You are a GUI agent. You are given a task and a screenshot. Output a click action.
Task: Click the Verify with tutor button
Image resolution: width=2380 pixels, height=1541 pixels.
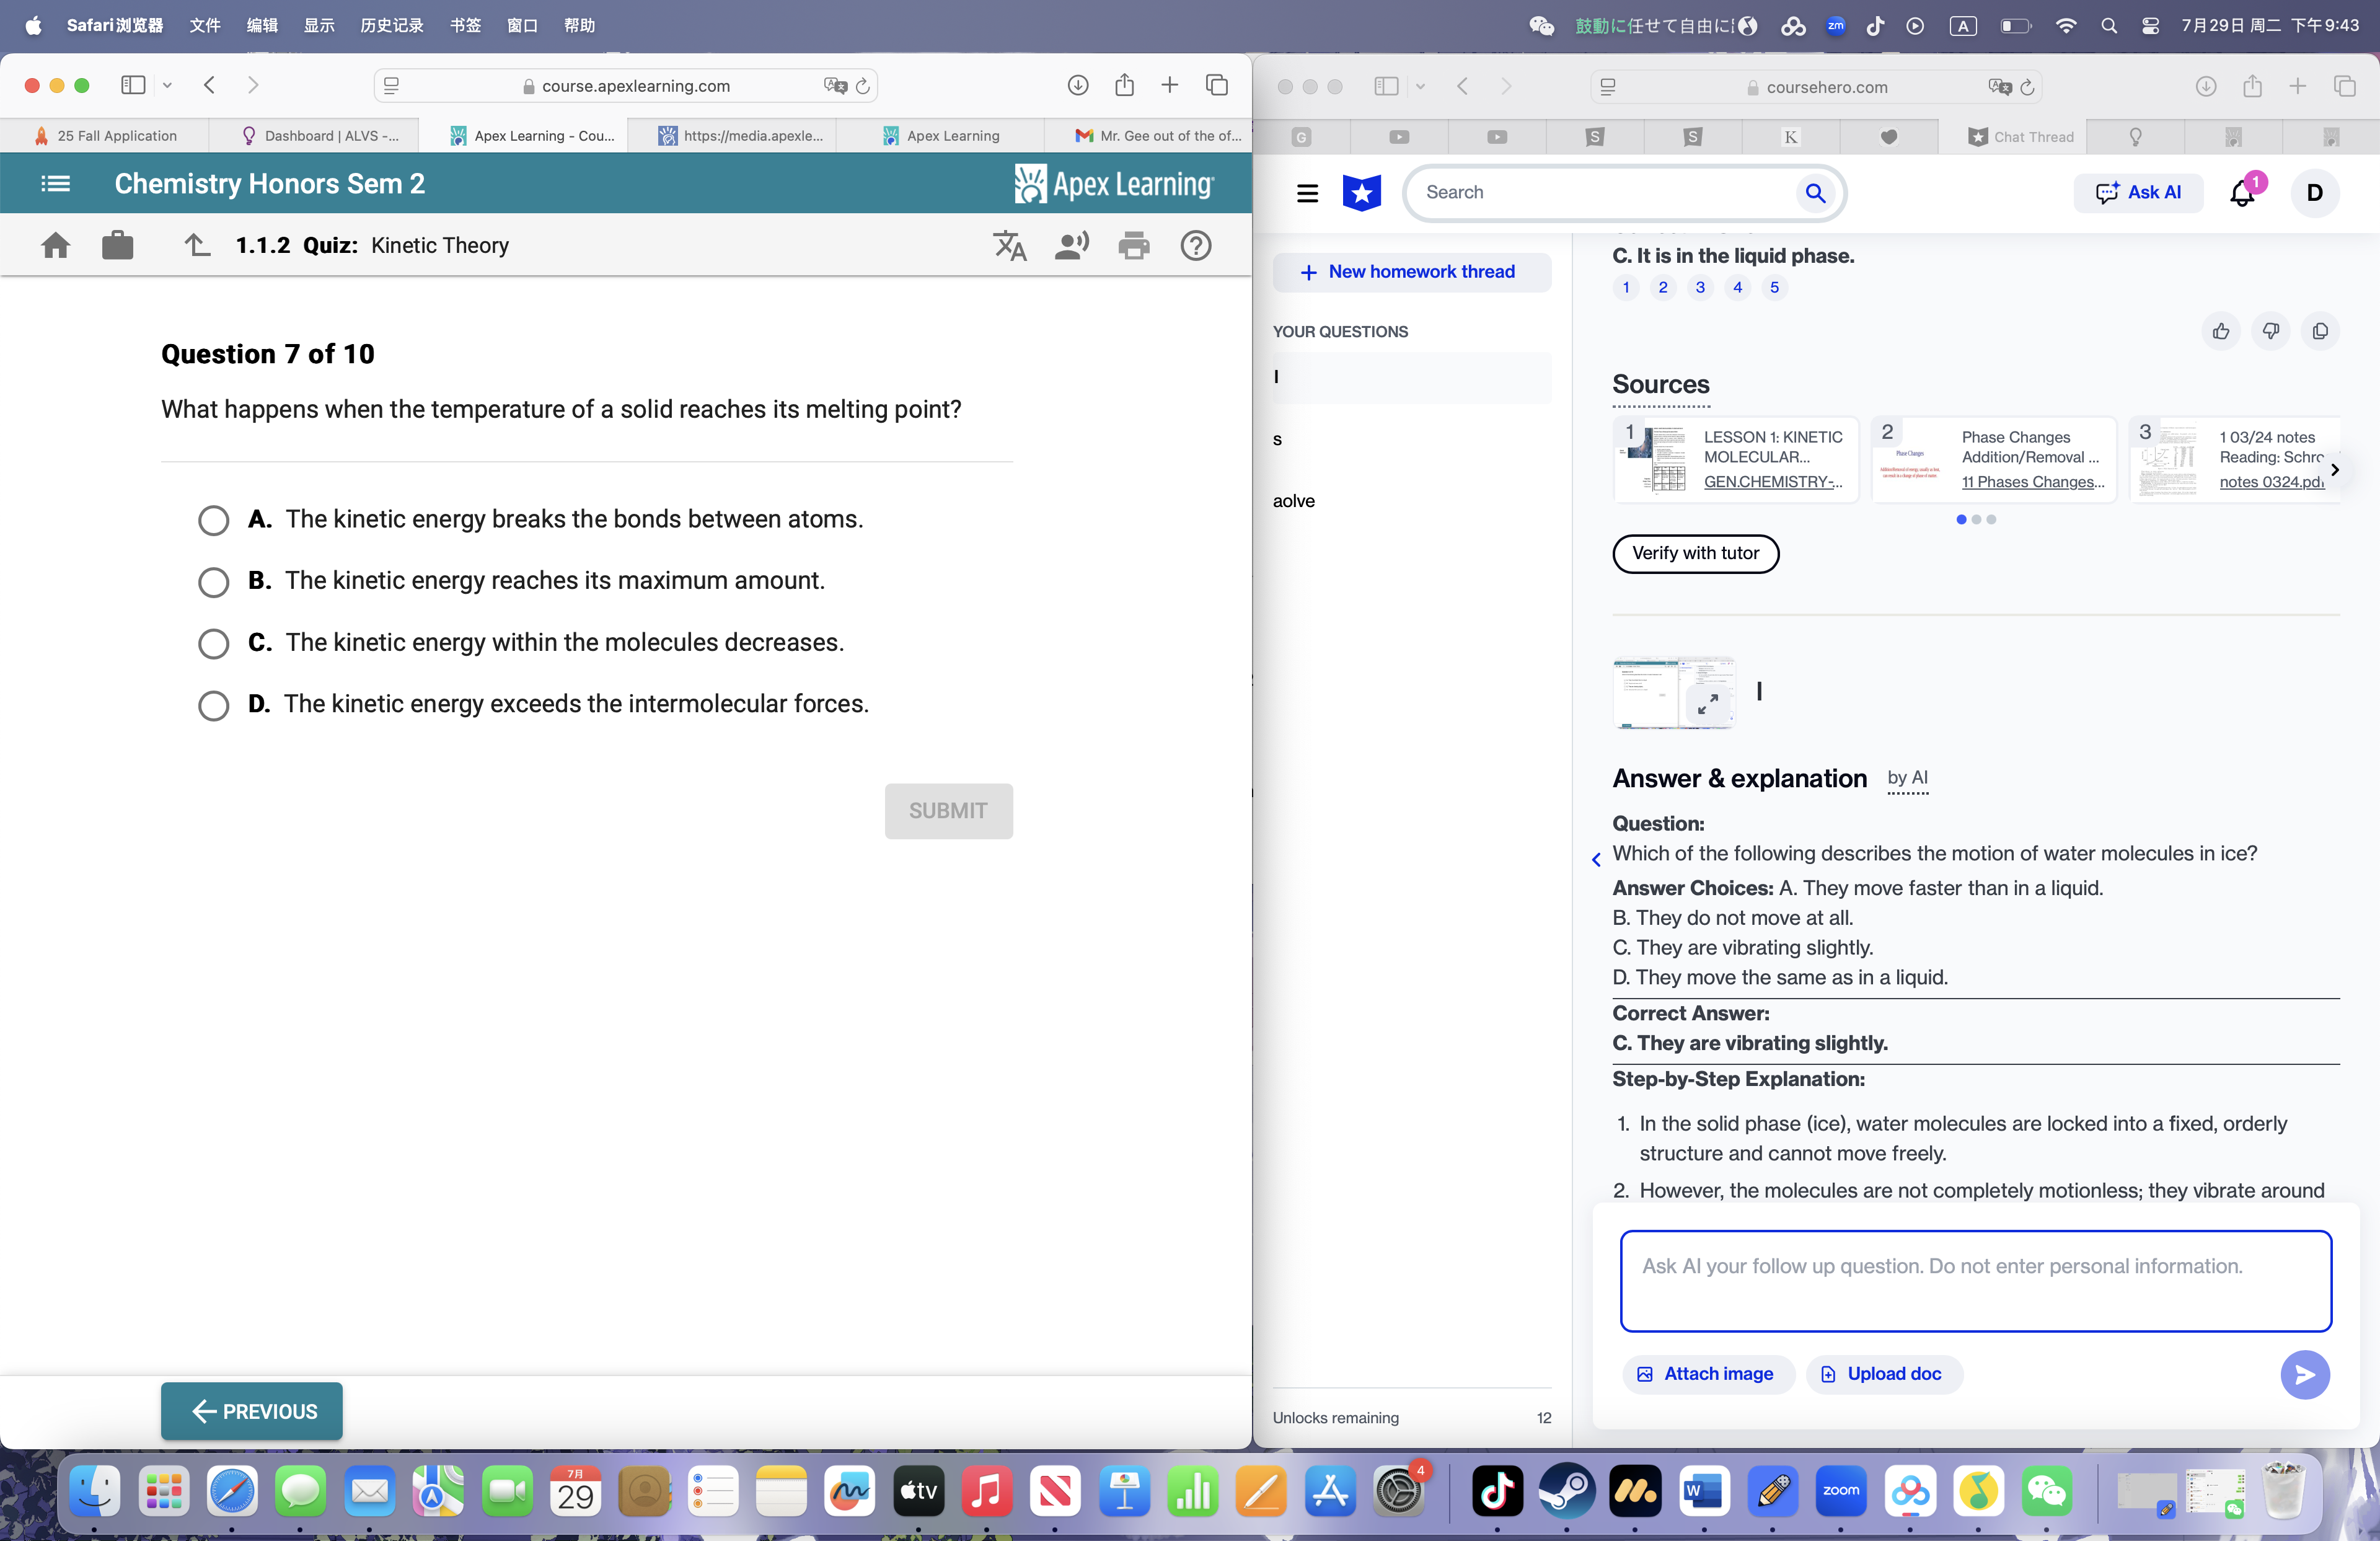1695,553
